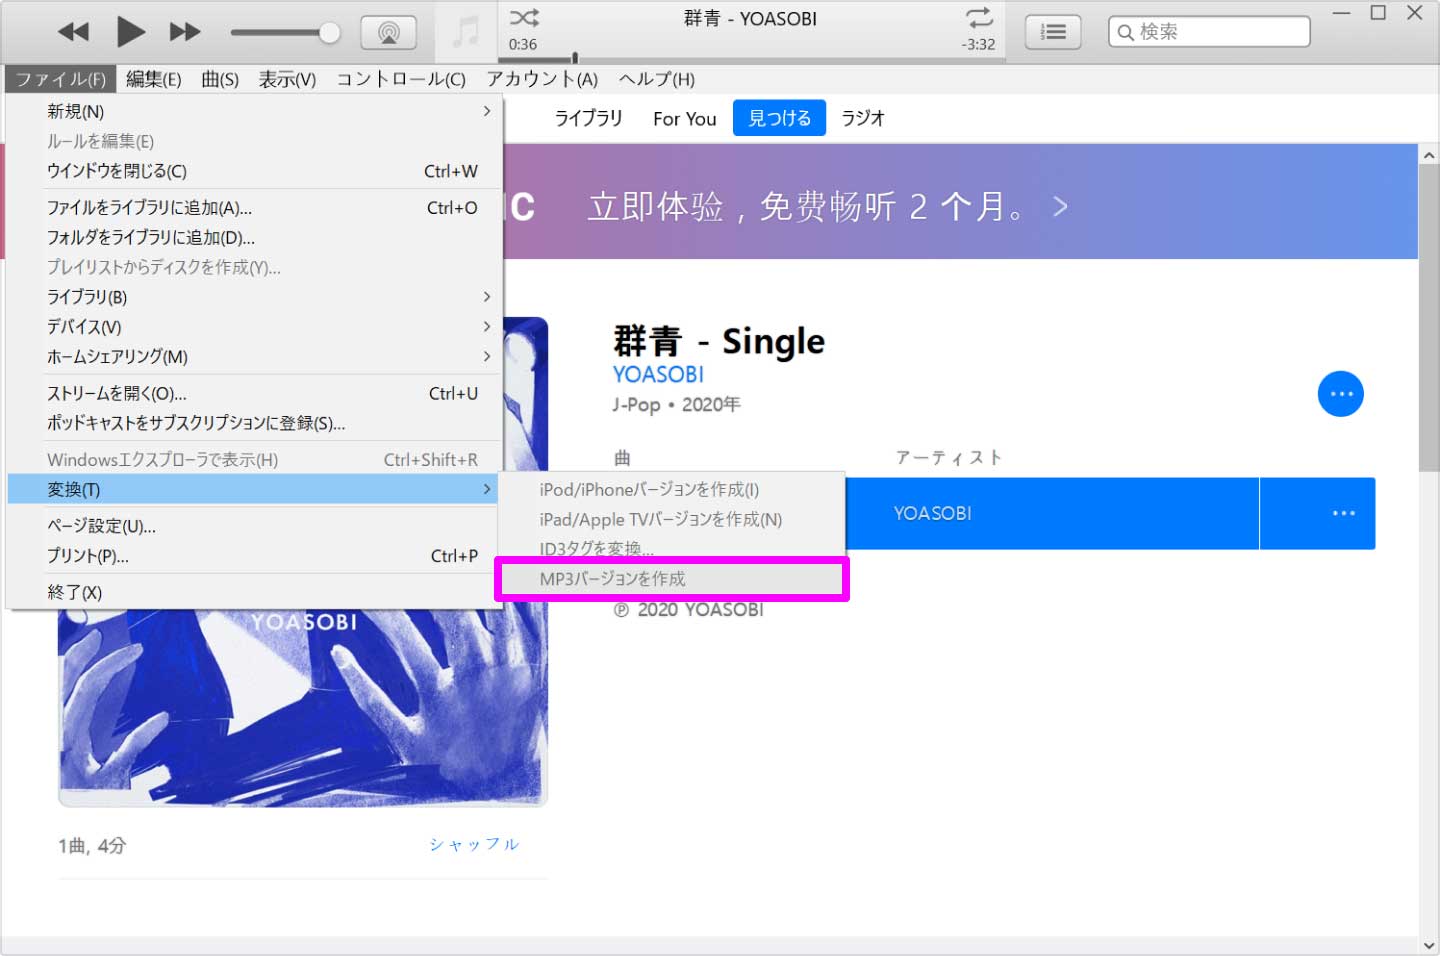1440x956 pixels.
Task: Choose プリント(P)... menu item
Action: point(254,556)
